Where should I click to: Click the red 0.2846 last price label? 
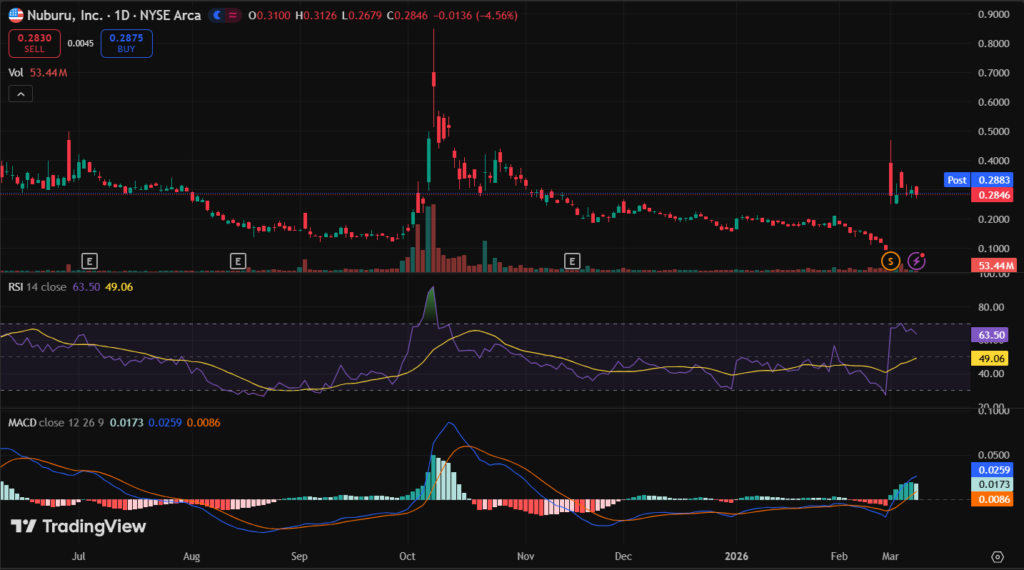[x=994, y=194]
